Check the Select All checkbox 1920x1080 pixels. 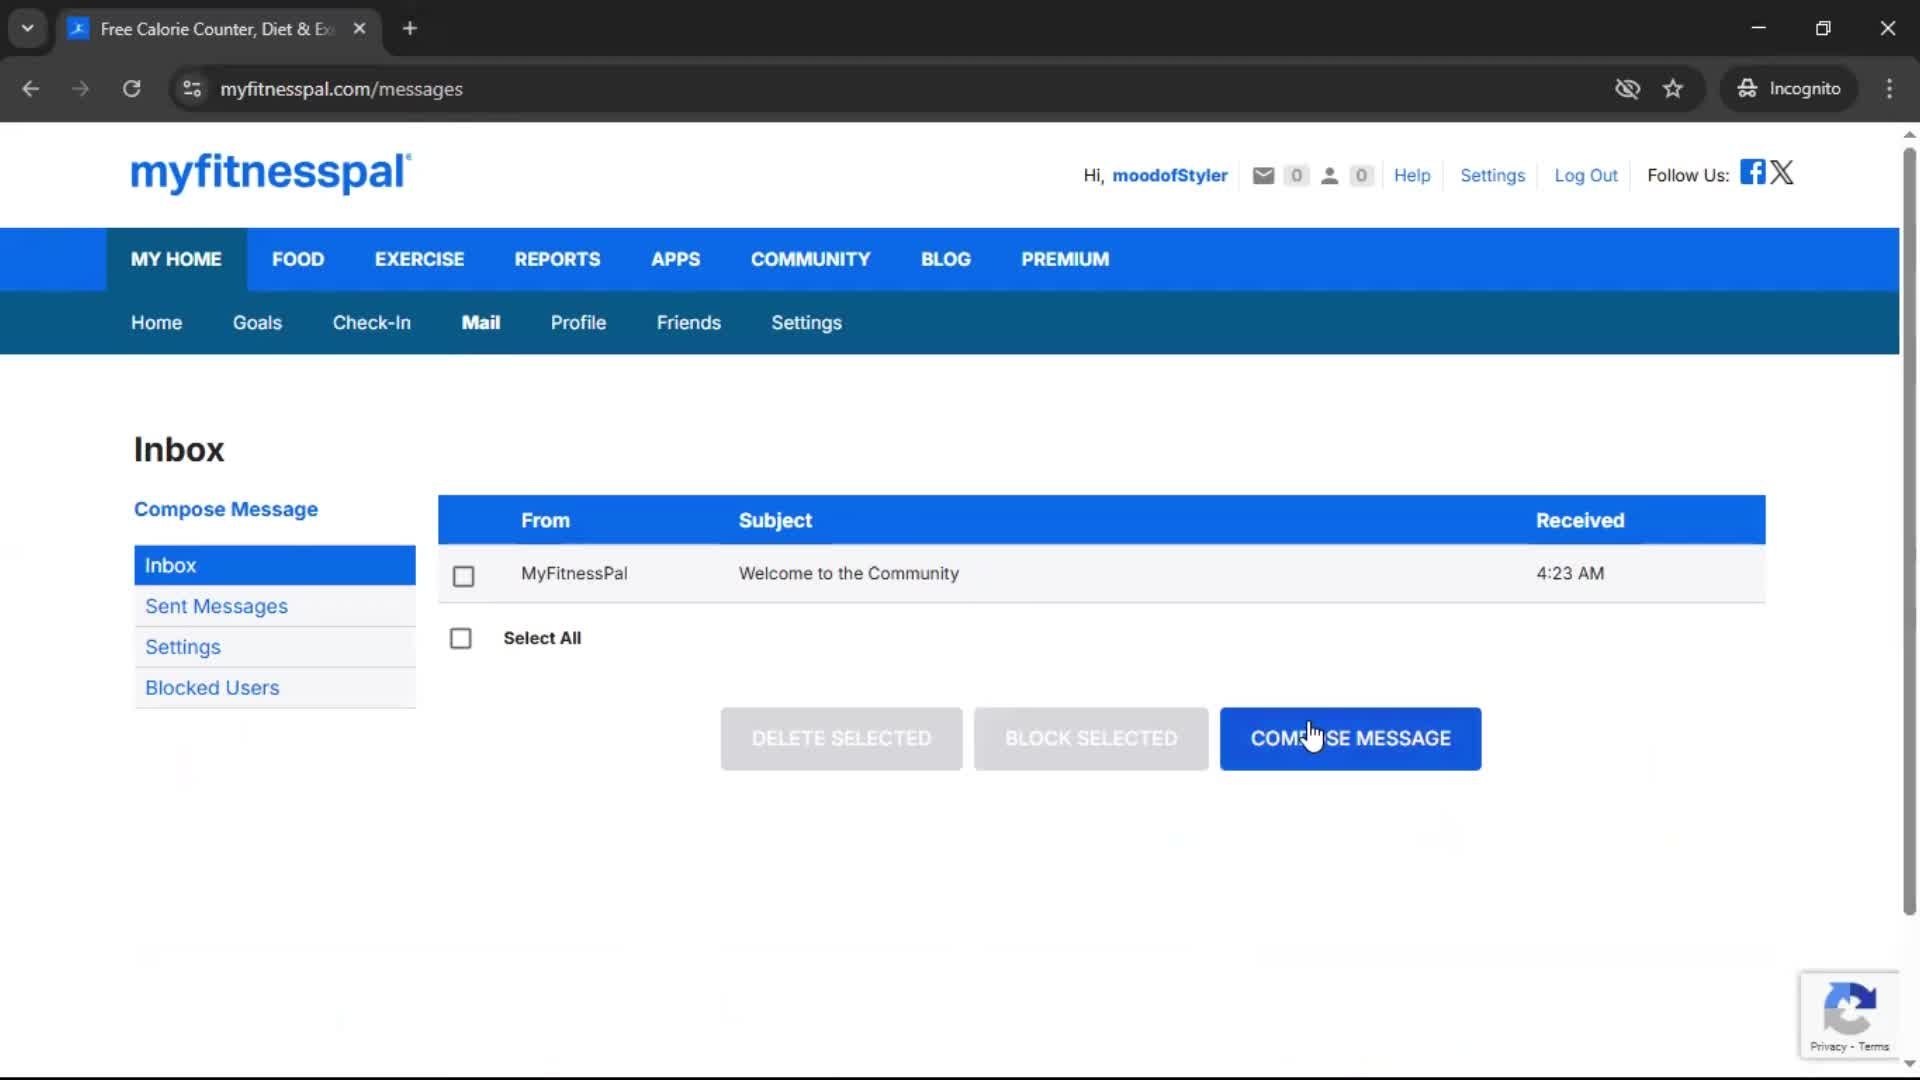pyautogui.click(x=460, y=638)
